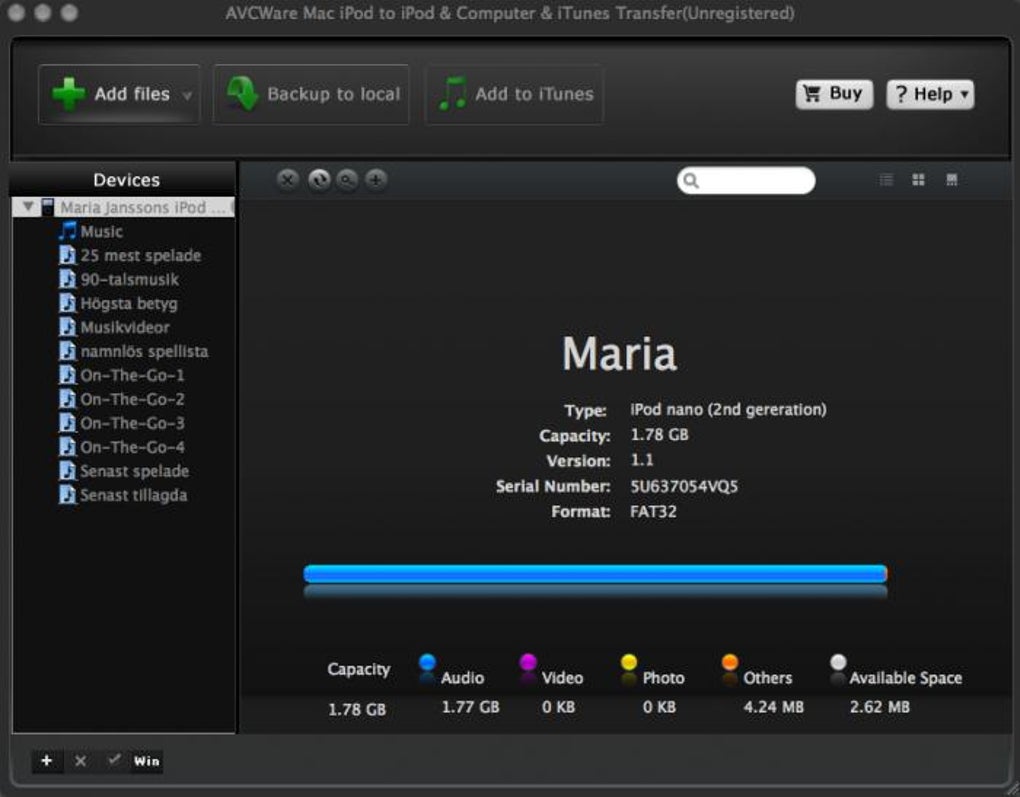Click the playlist icon beside Musikvideor
The height and width of the screenshot is (797, 1020).
tap(67, 327)
